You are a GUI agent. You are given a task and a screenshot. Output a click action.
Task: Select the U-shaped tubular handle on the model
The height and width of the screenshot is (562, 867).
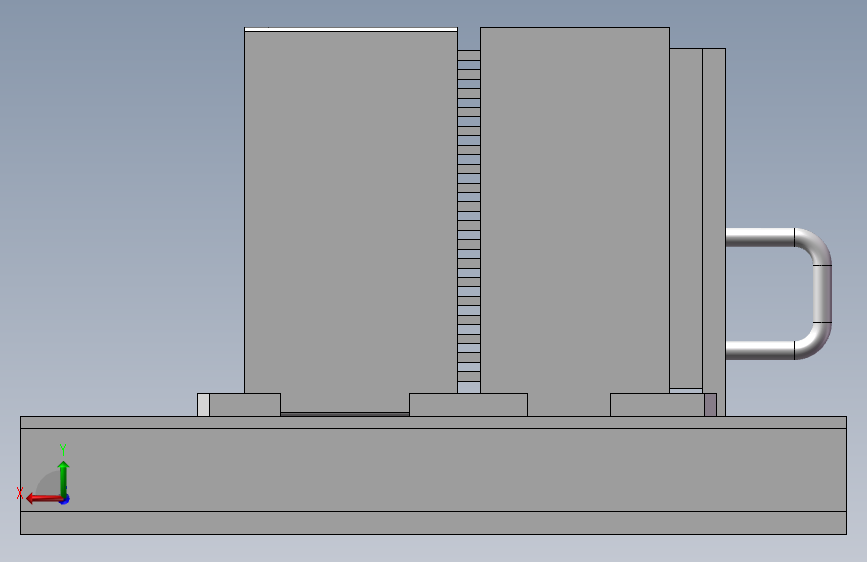(779, 293)
